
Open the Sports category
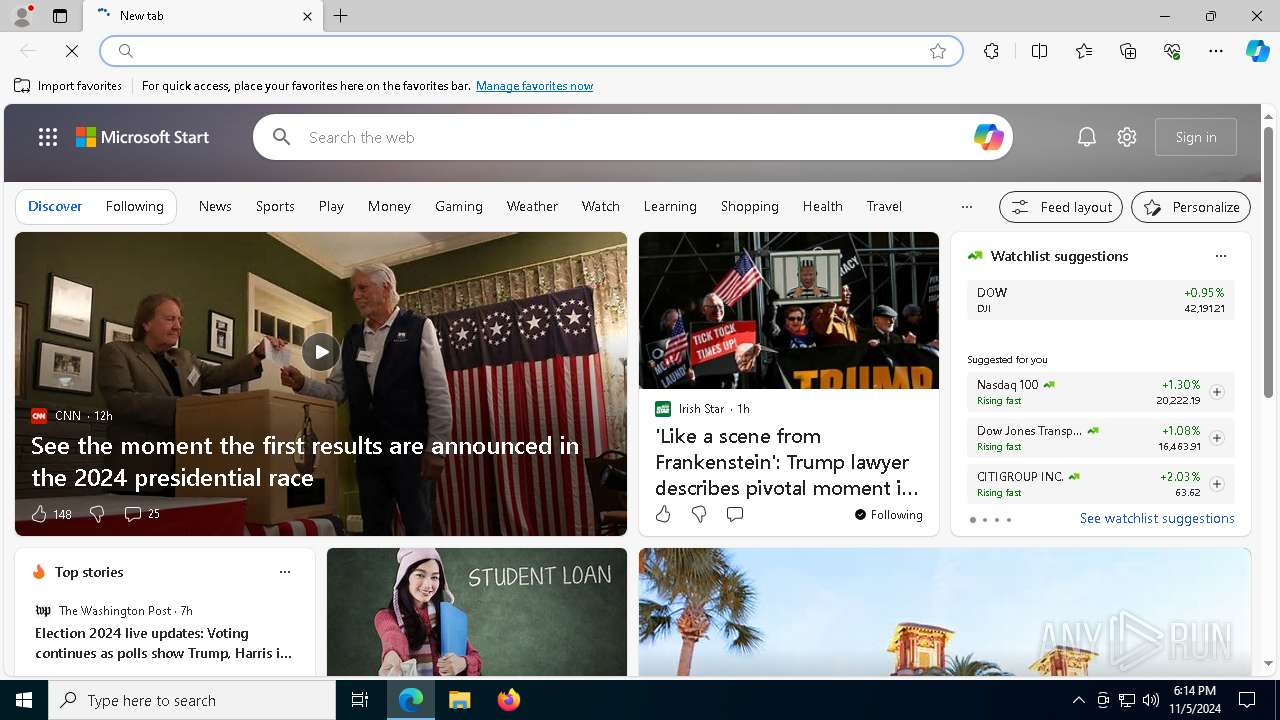tap(275, 206)
